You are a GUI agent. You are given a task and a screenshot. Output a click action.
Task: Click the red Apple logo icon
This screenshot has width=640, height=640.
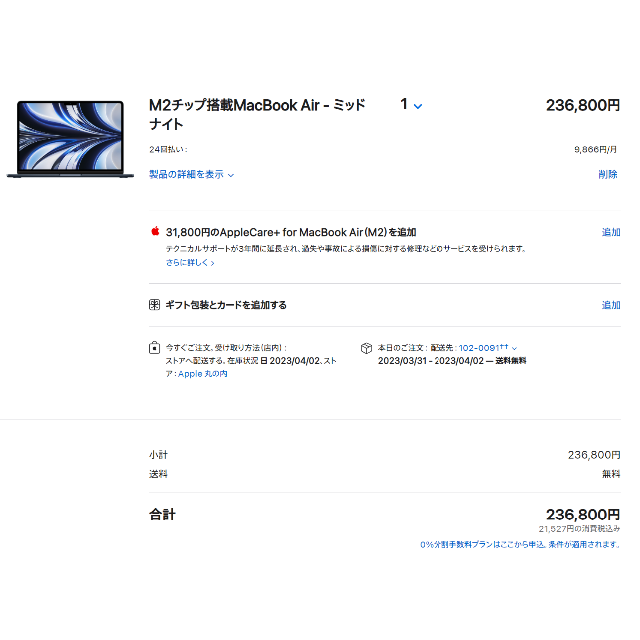[x=155, y=231]
